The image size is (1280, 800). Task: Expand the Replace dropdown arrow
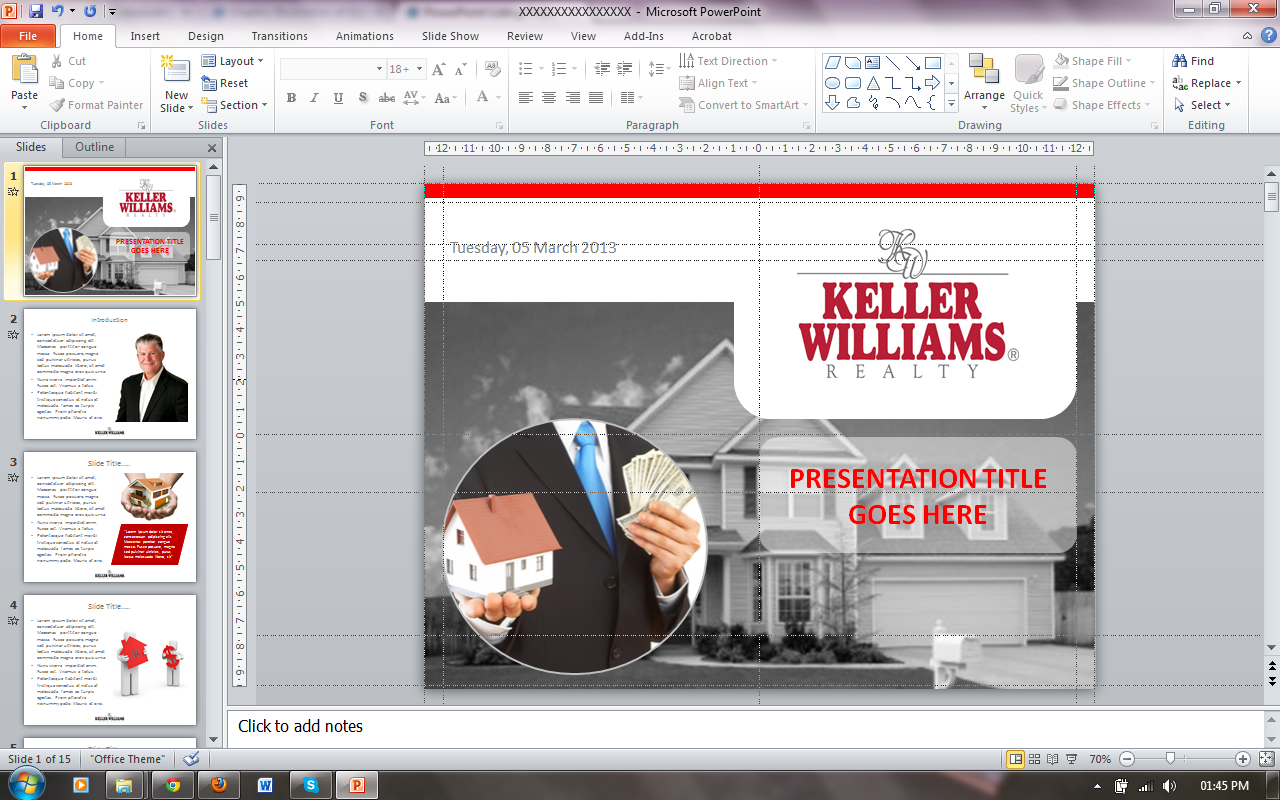point(1238,83)
